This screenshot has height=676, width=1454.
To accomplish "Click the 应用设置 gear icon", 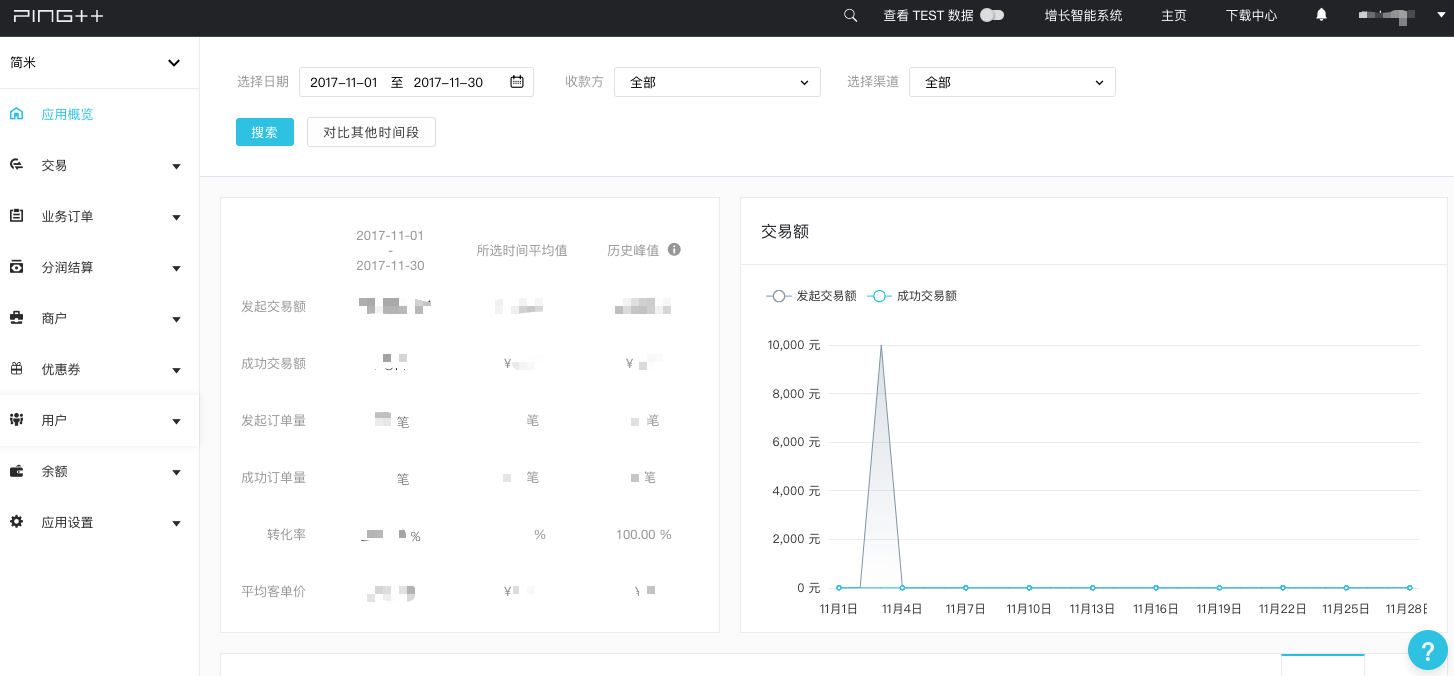I will 17,522.
